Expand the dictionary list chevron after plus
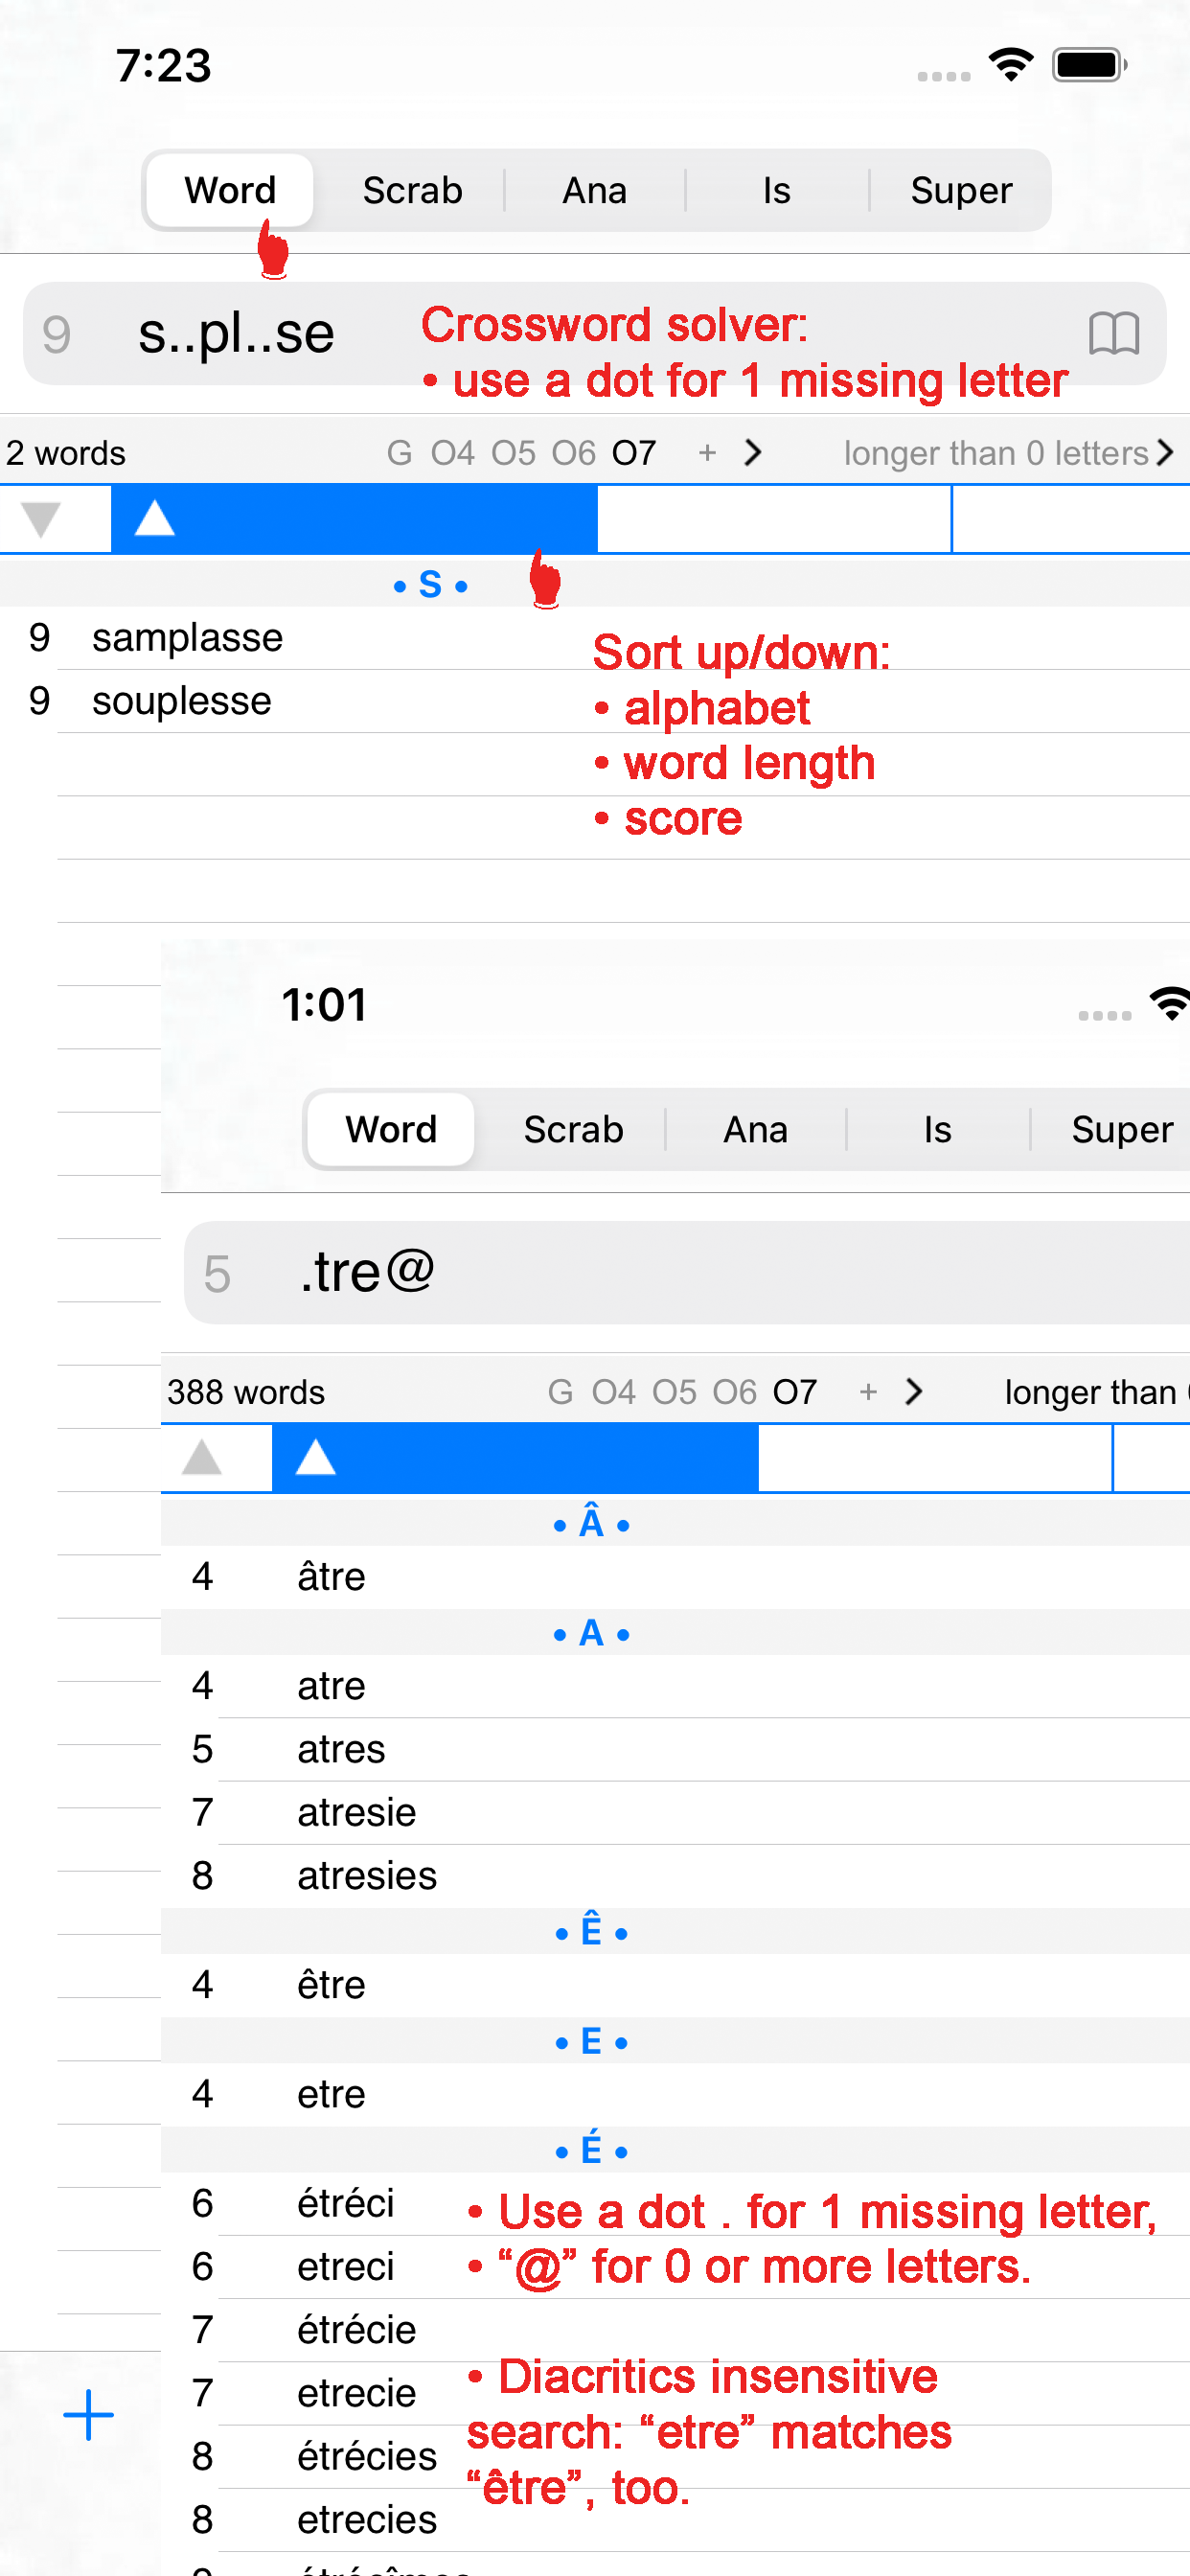The width and height of the screenshot is (1190, 2576). coord(753,453)
